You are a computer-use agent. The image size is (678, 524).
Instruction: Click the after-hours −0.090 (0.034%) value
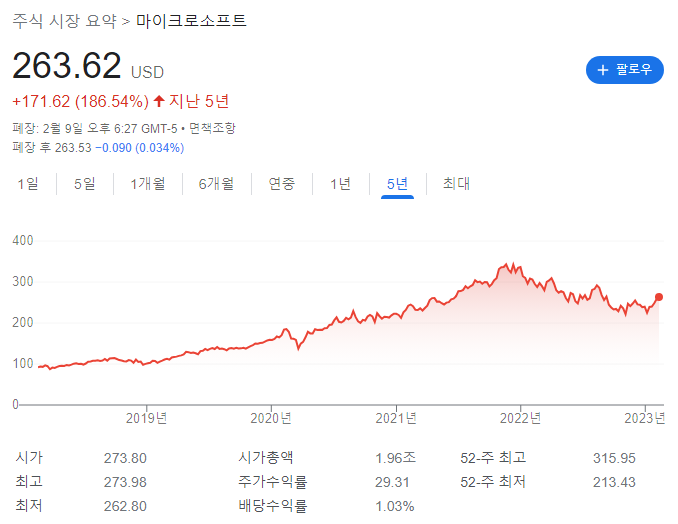tap(140, 148)
